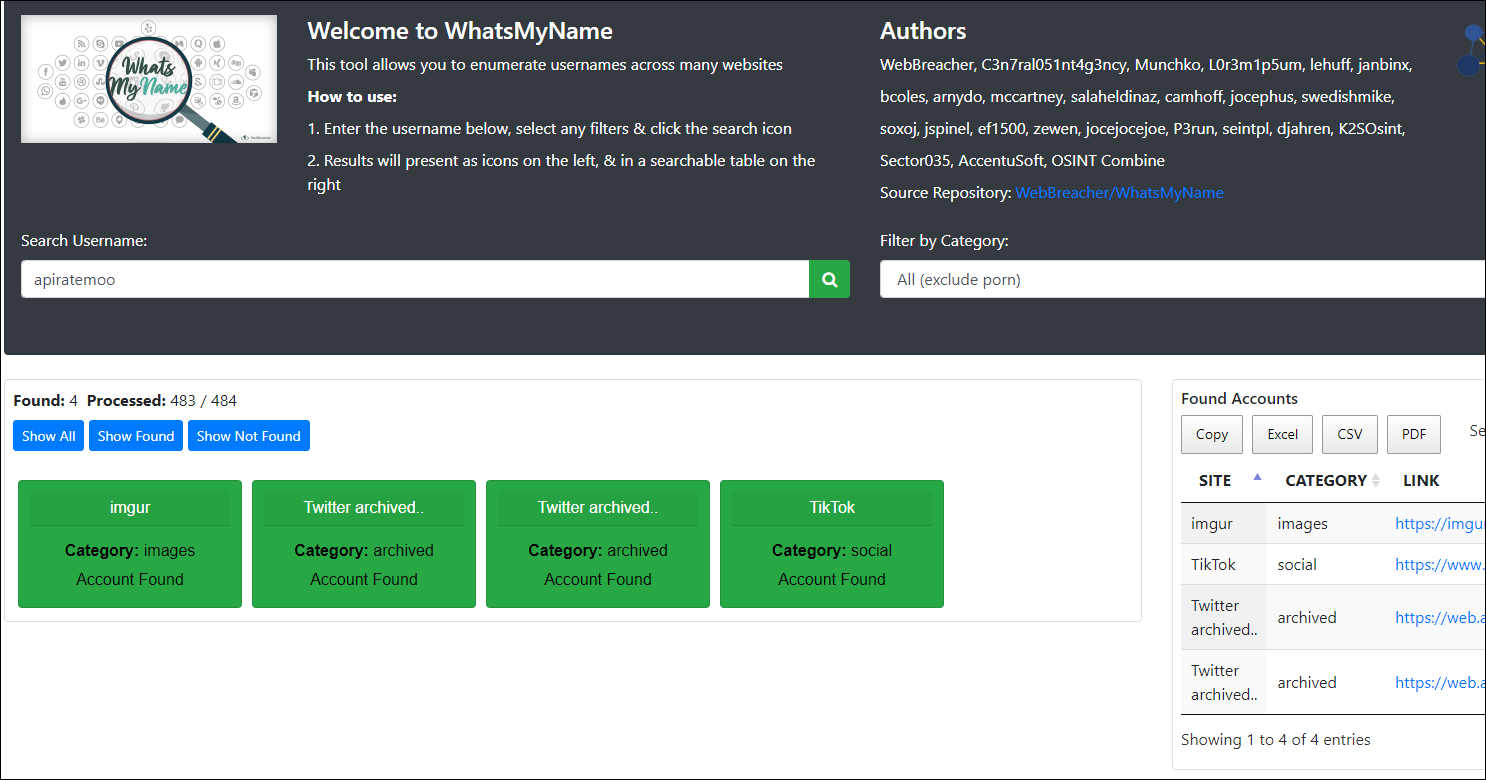Click 'Showing 1 to 4 of 4 entries' text
Viewport: 1486px width, 780px height.
pos(1276,740)
